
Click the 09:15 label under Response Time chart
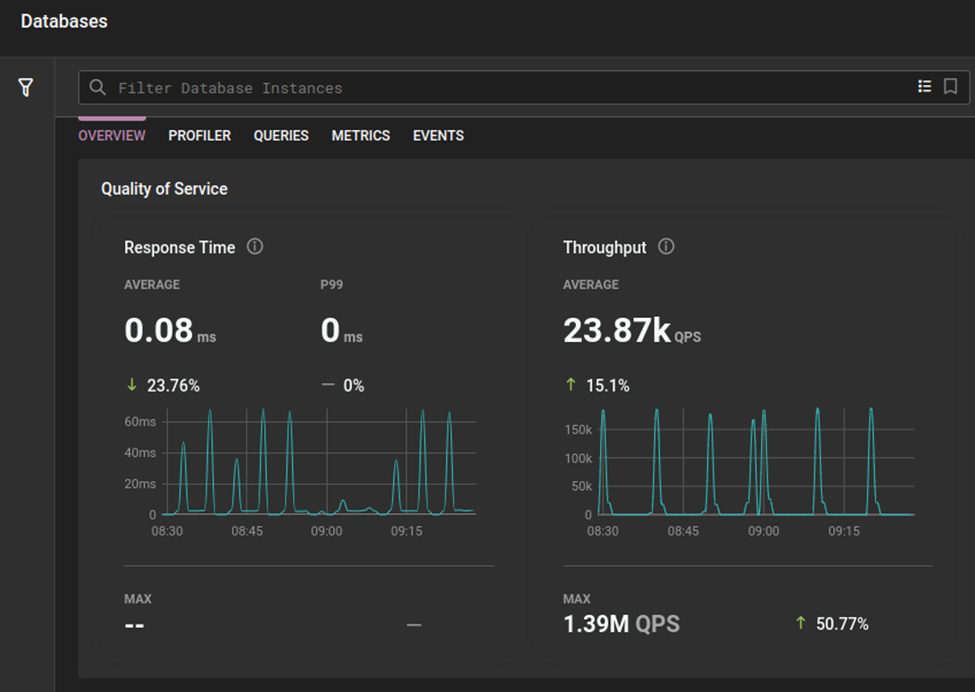click(x=407, y=531)
